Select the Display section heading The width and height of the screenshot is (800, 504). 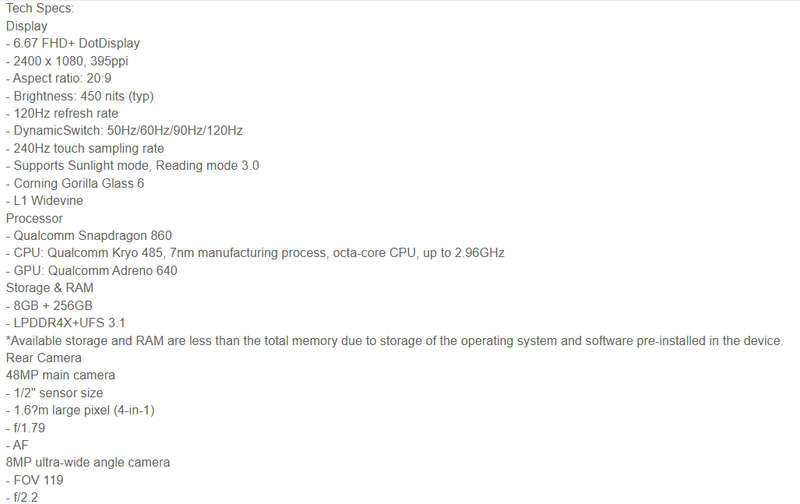(27, 26)
